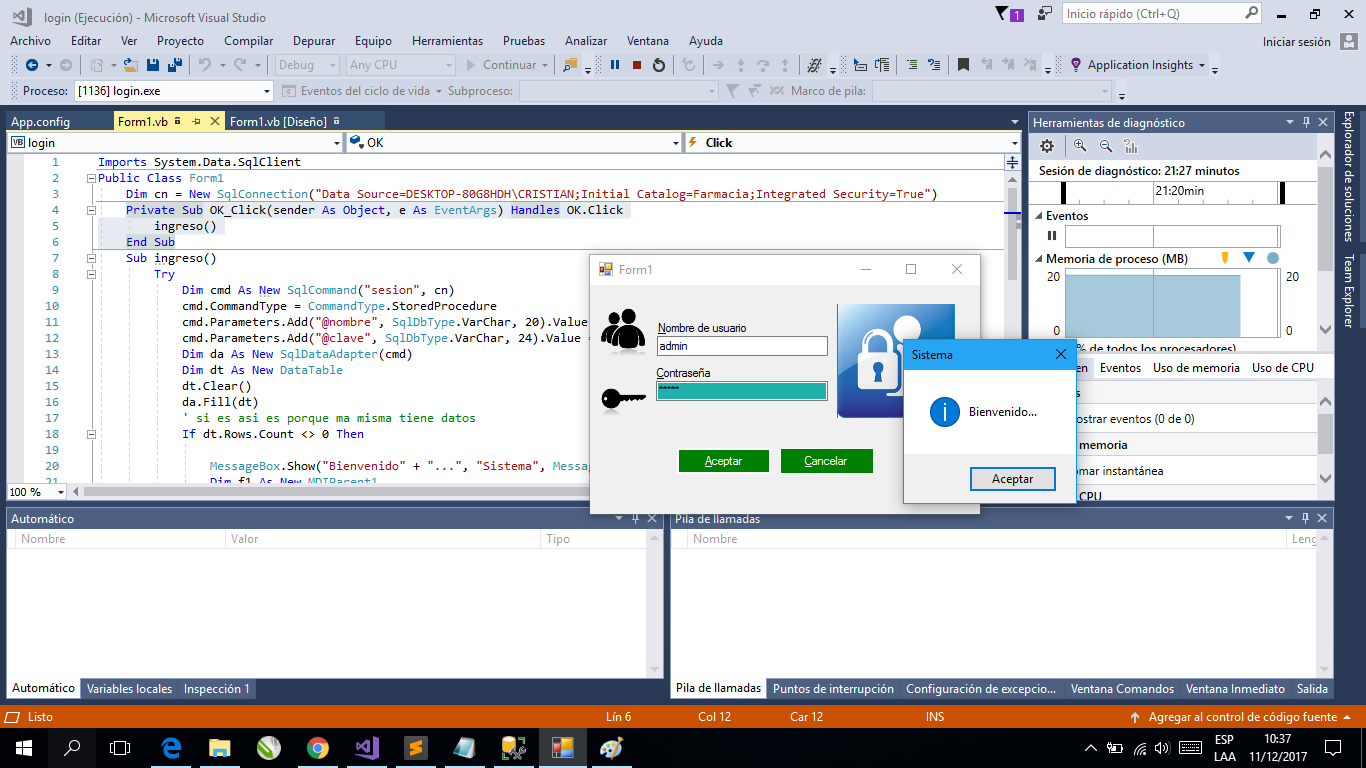
Task: Click the Reiniciar (restart) debugging icon
Action: pyautogui.click(x=660, y=65)
